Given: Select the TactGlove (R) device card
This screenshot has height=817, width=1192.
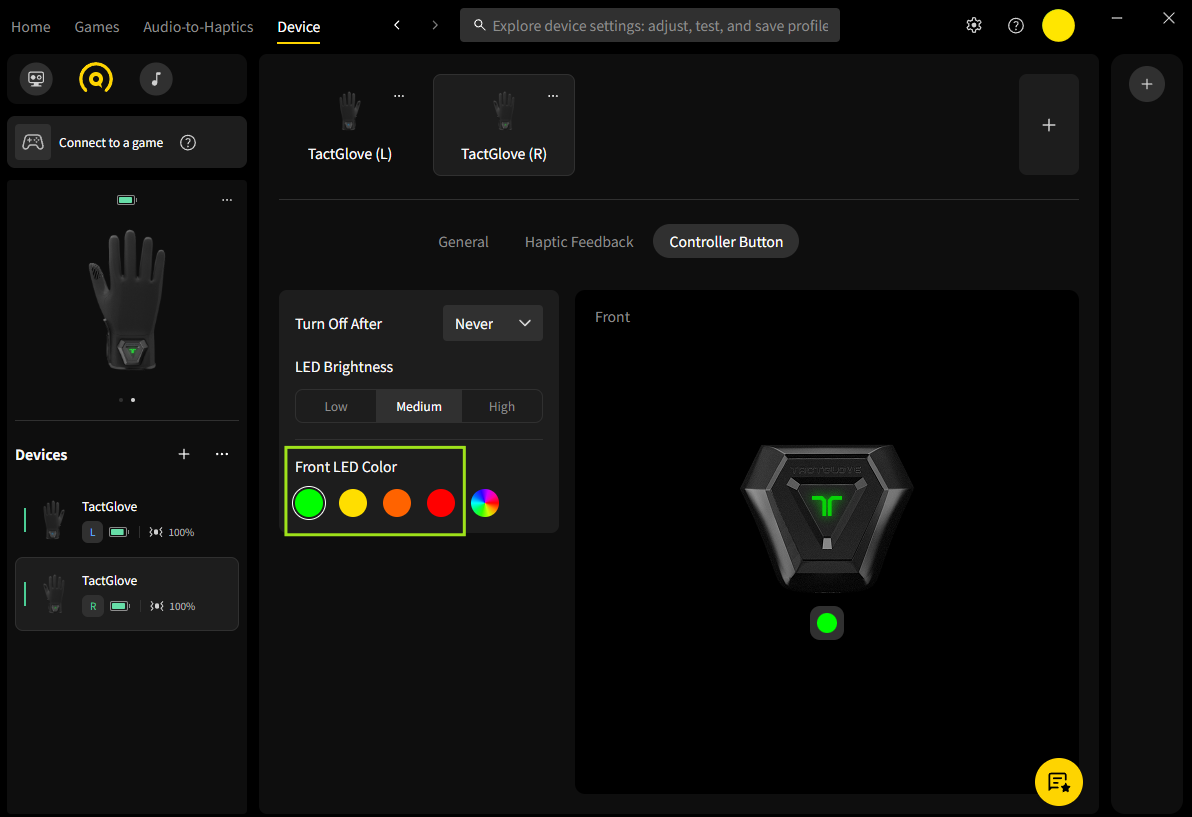Looking at the screenshot, I should (x=504, y=125).
